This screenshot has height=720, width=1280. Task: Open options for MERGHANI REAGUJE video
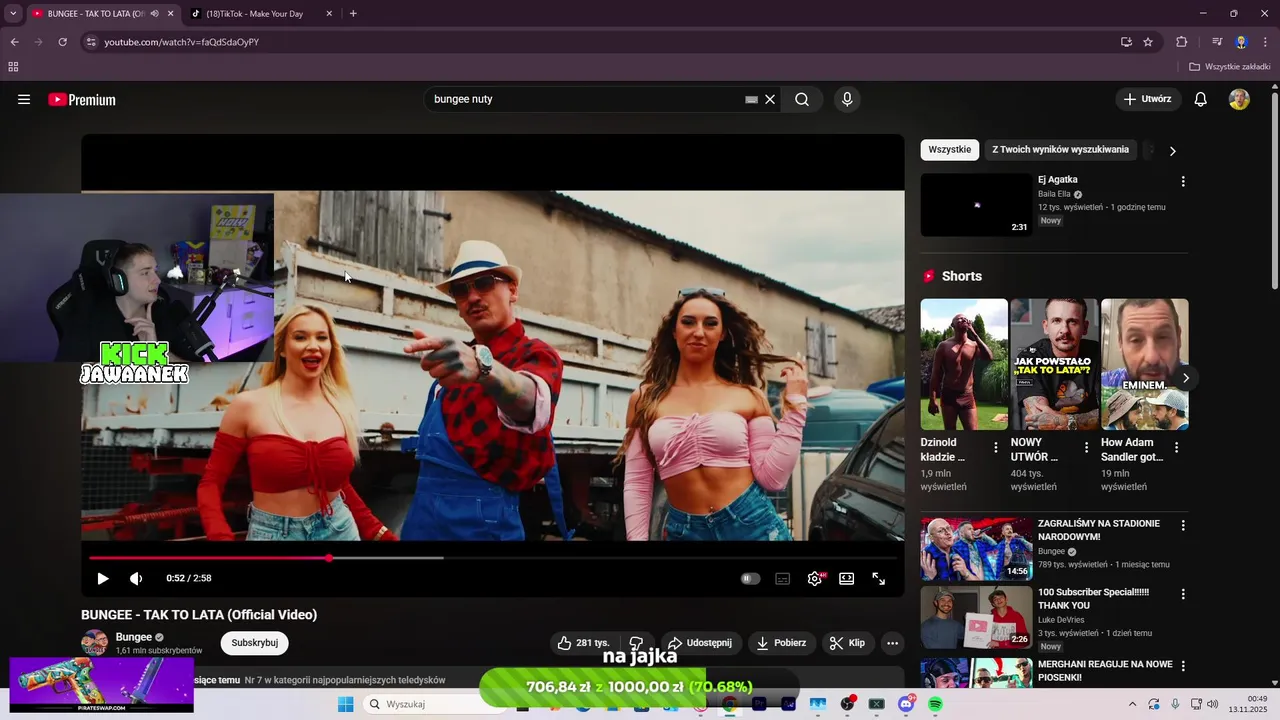(1183, 665)
